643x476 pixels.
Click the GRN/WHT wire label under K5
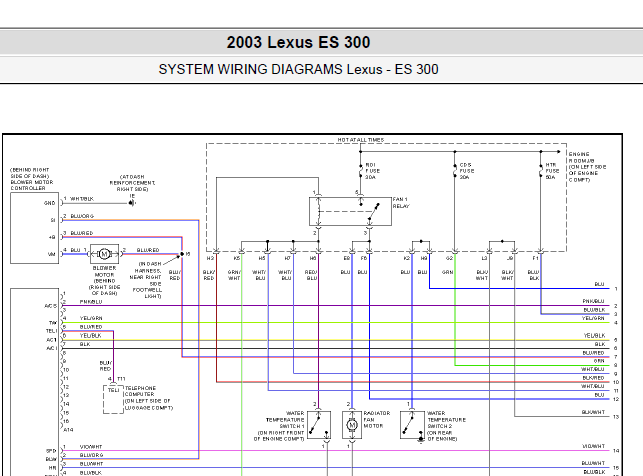tap(234, 275)
